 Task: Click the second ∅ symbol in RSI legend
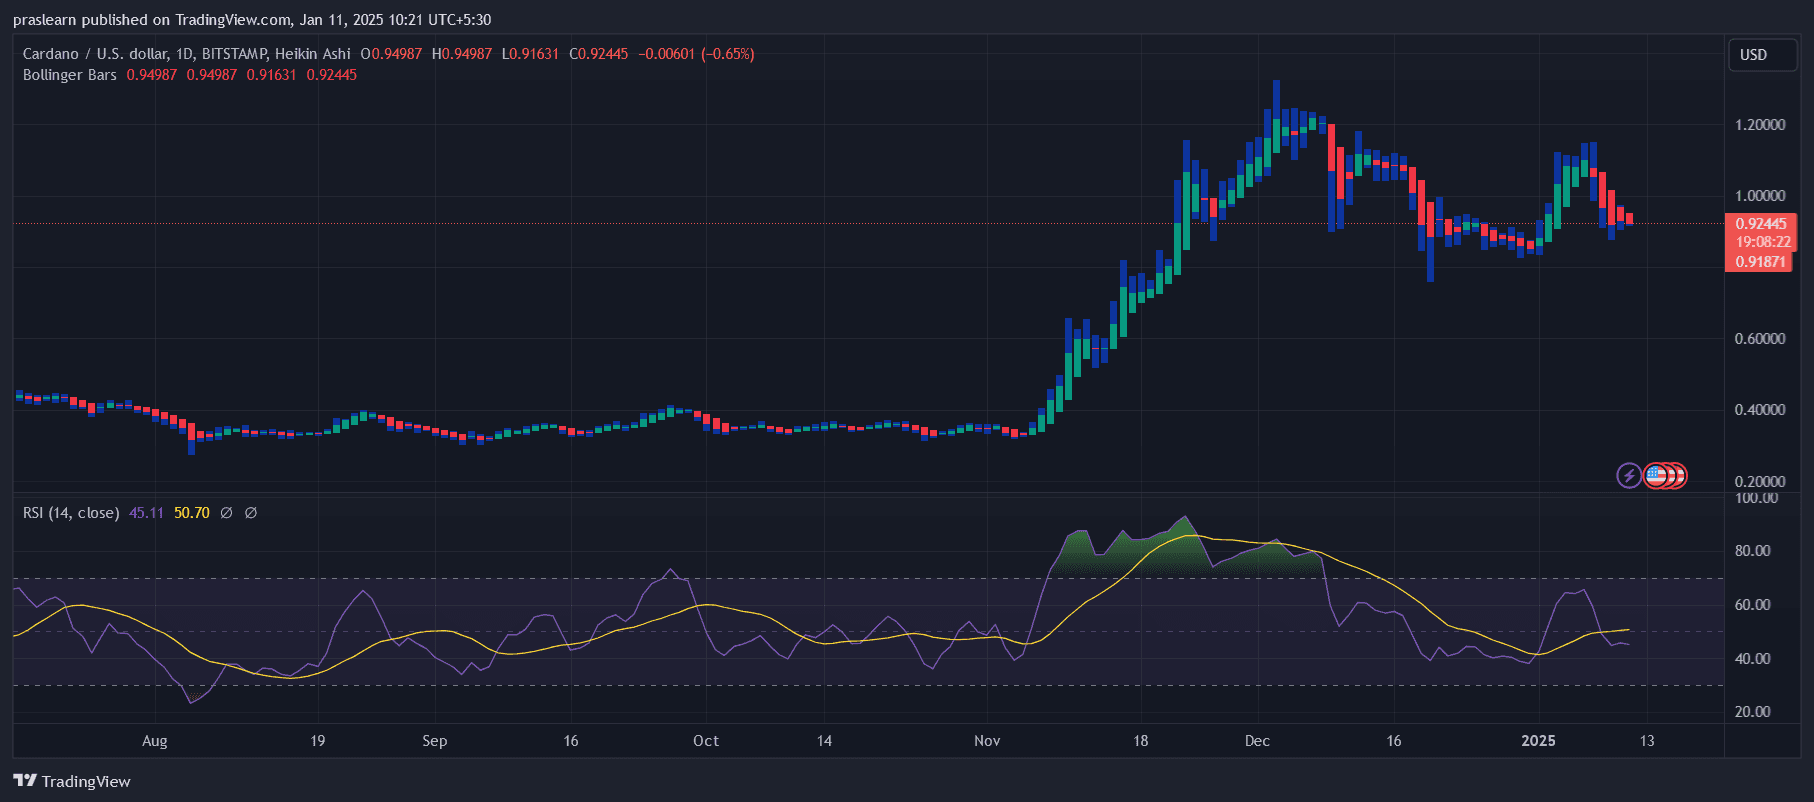pyautogui.click(x=251, y=513)
